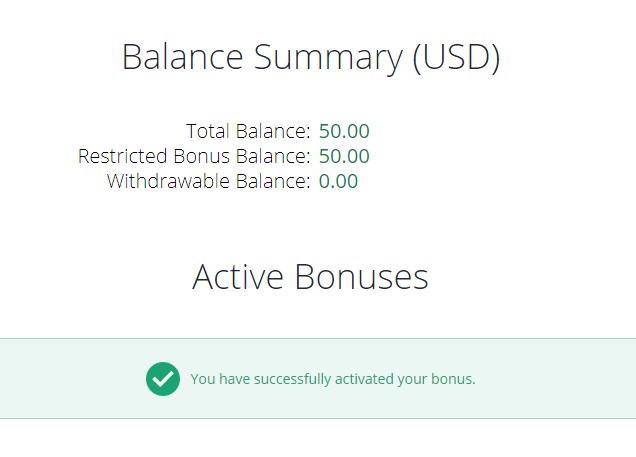Image resolution: width=636 pixels, height=457 pixels.
Task: Click the Restricted Bonus Balance amount 50.00
Action: 344,156
